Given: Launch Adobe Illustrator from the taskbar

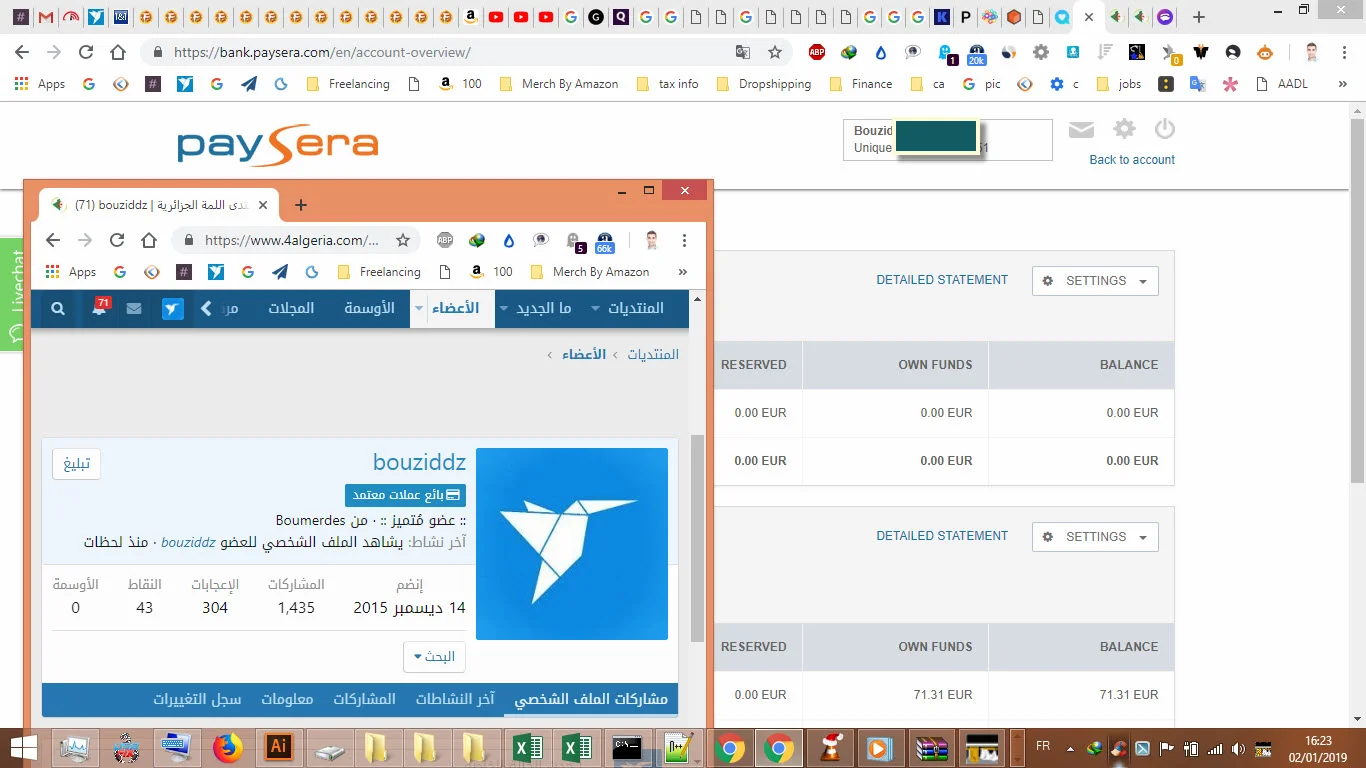Looking at the screenshot, I should tap(279, 747).
